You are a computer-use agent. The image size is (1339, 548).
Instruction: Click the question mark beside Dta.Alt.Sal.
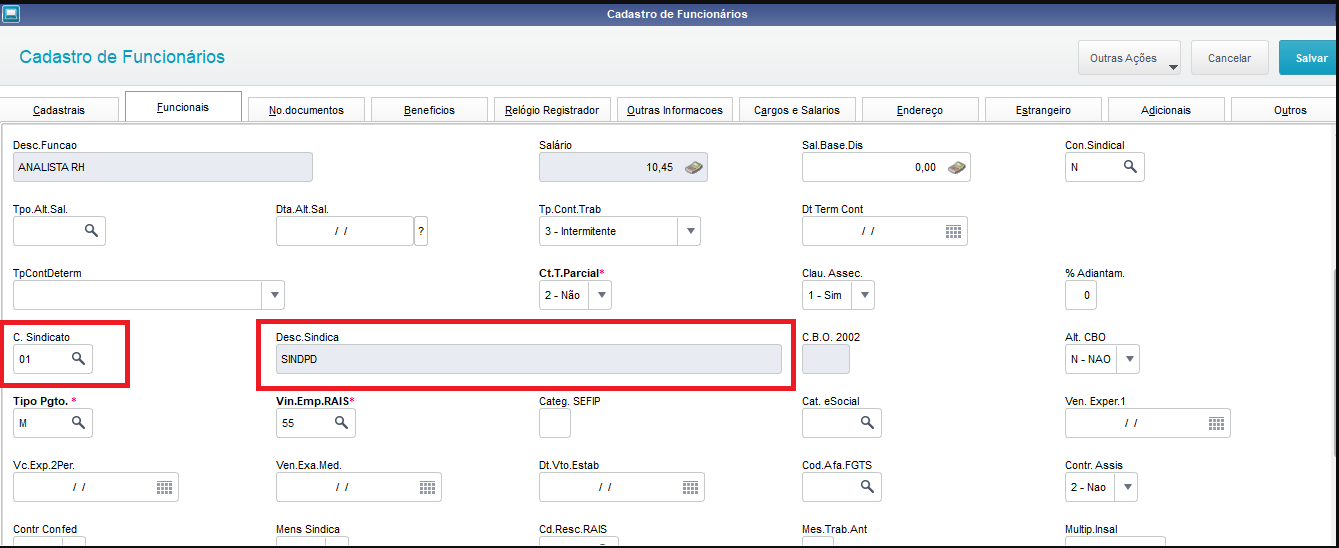pyautogui.click(x=421, y=231)
